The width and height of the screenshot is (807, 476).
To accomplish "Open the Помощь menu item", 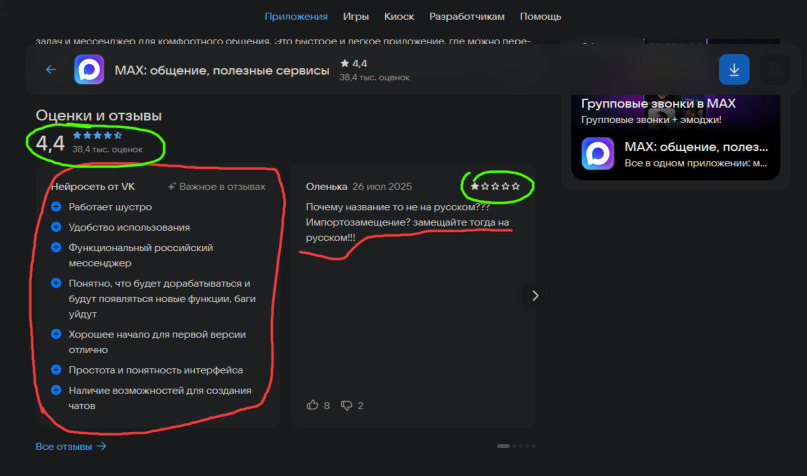I will (x=540, y=16).
